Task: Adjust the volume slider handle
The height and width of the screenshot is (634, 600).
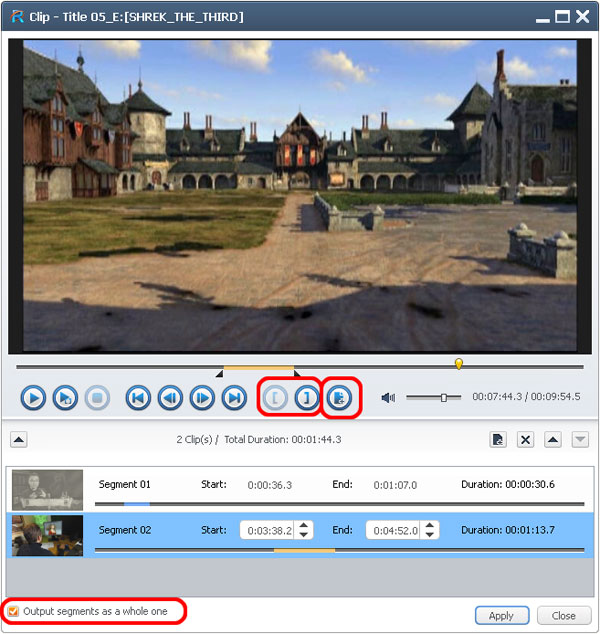Action: pos(444,397)
